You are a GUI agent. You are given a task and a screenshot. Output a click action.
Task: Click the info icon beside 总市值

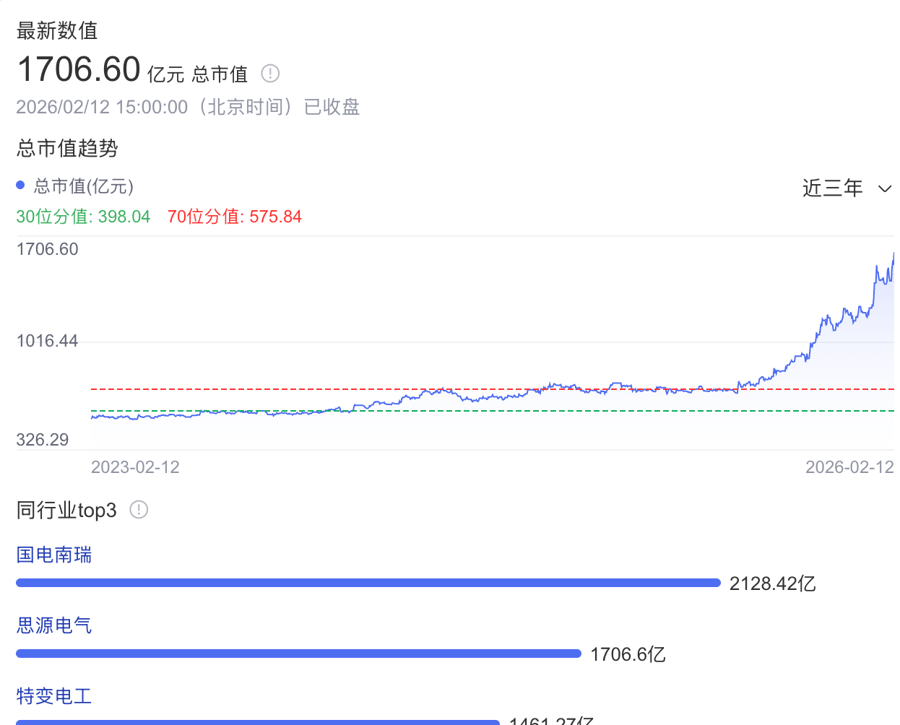[271, 73]
